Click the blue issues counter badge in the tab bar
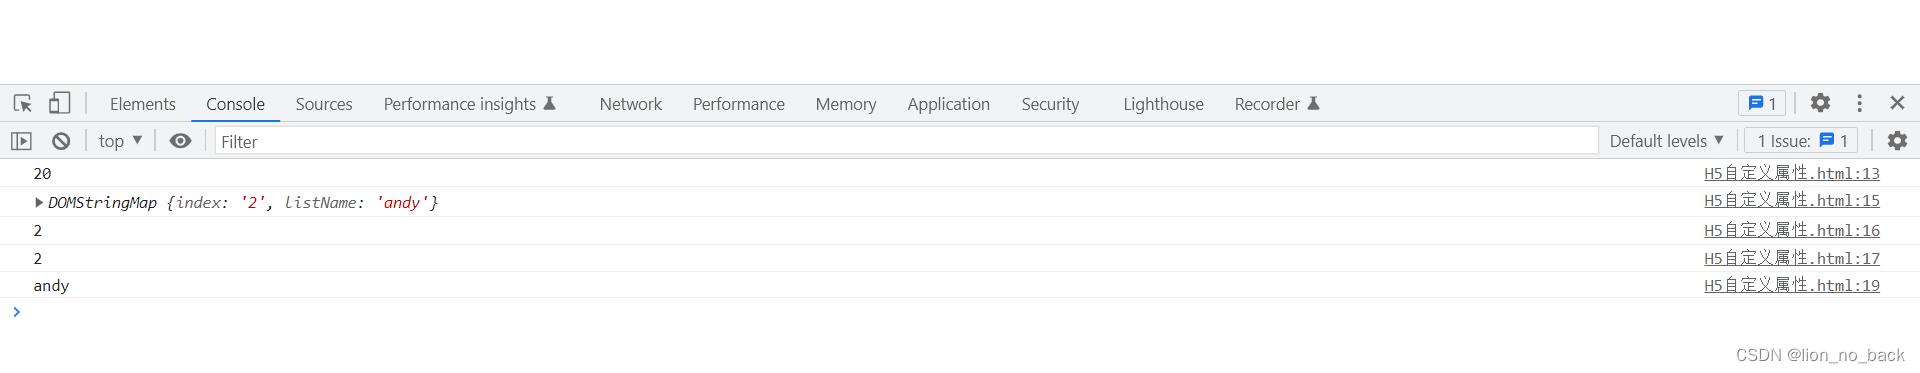Screen dimensions: 1920x373 coord(1762,103)
